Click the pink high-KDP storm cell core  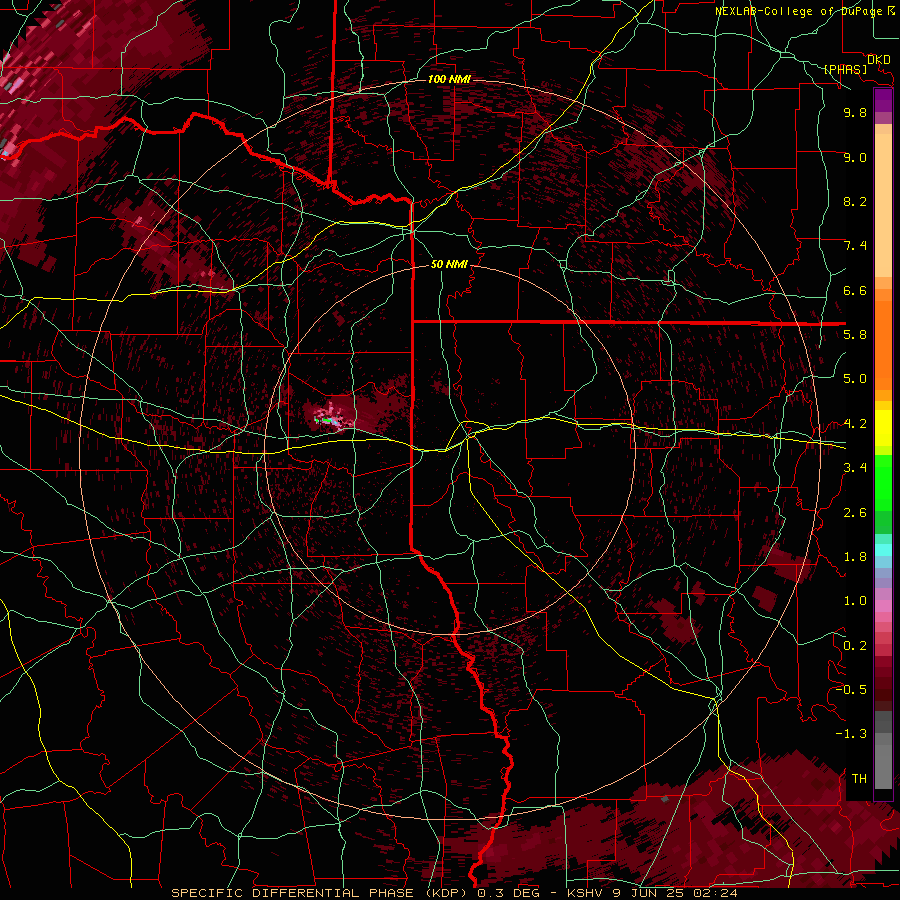click(x=331, y=417)
